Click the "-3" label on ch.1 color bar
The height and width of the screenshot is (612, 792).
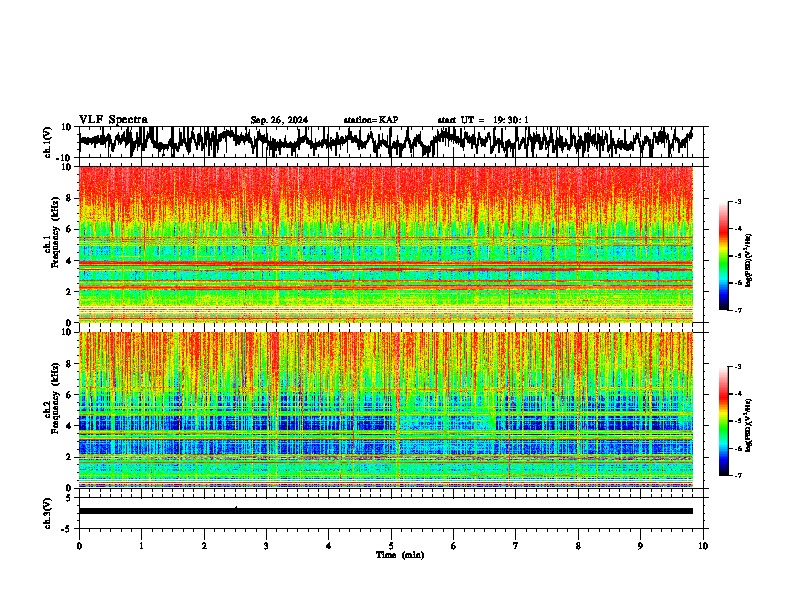737,201
